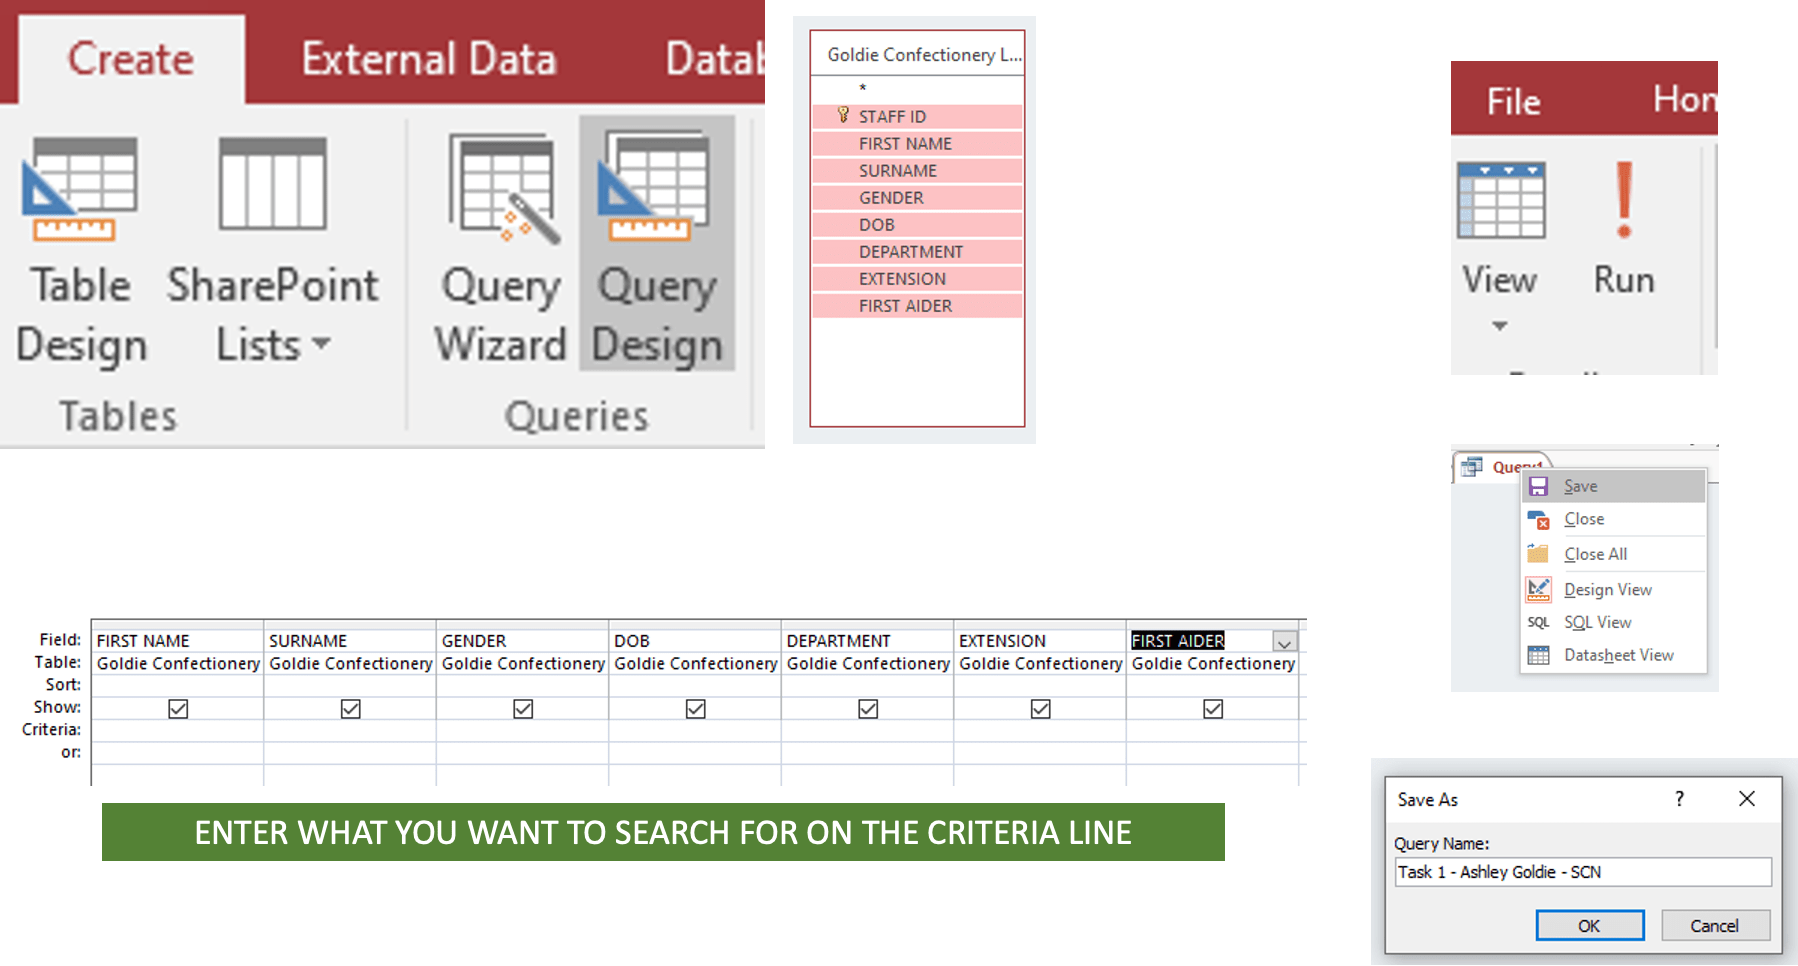Viewport: 1798px width, 966px height.
Task: Choose SQL View from the context menu
Action: click(x=1597, y=622)
